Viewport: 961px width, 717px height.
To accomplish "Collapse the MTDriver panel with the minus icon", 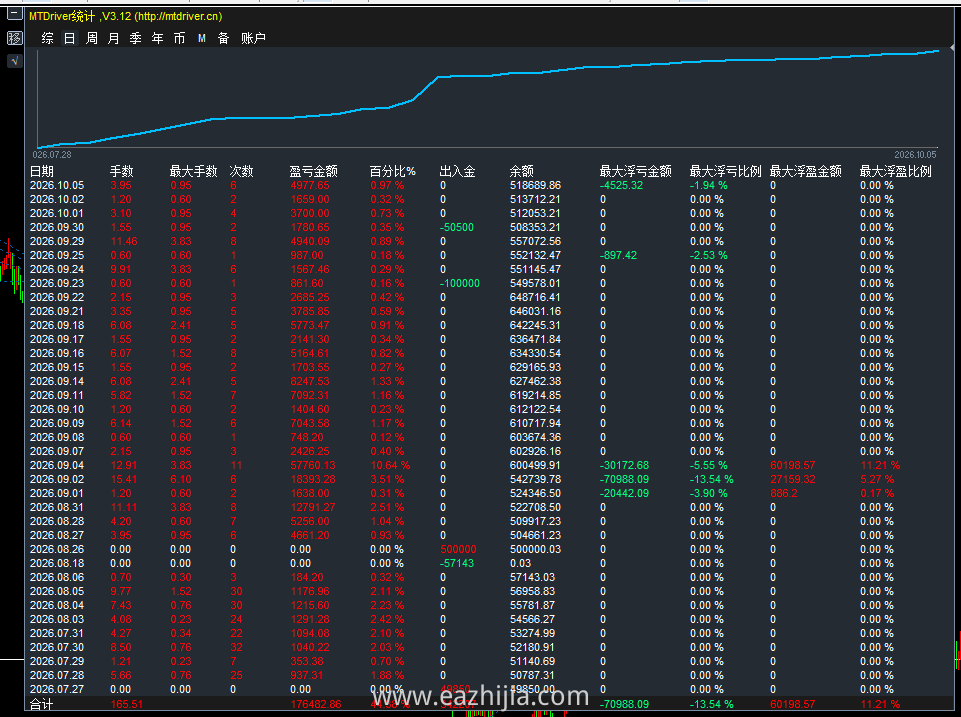I will pos(14,13).
